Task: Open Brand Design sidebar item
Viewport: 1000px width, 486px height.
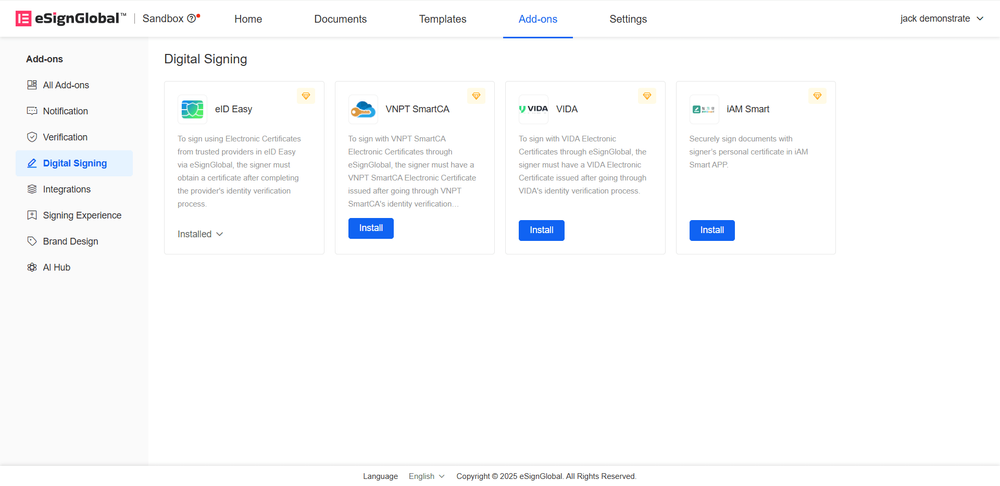Action: [70, 241]
